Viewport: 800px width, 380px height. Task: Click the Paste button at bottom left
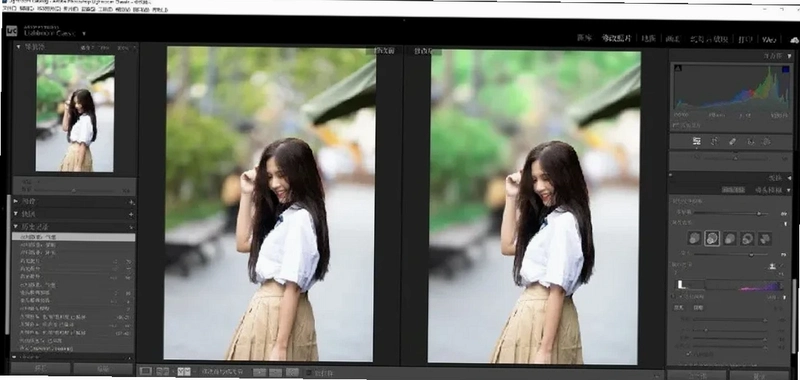[x=103, y=368]
